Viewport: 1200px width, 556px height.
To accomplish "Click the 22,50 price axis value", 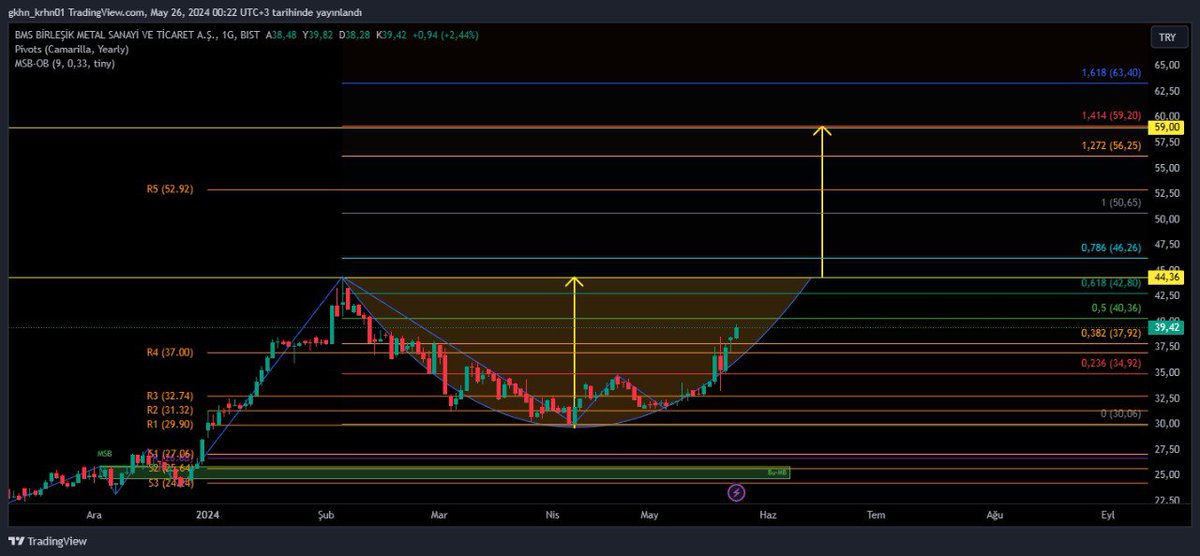I will [1167, 501].
